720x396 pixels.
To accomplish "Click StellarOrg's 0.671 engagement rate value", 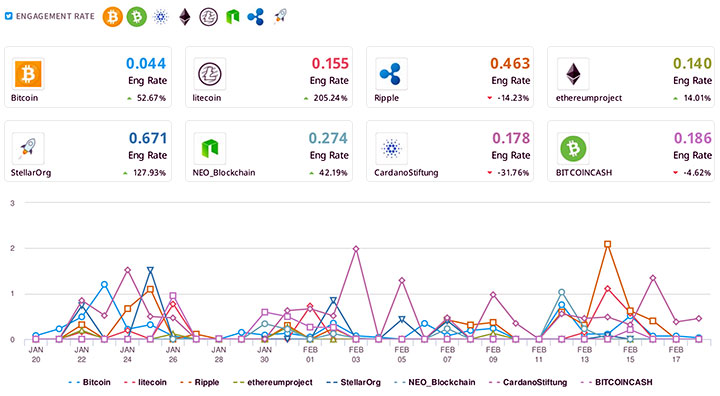I will (x=148, y=138).
